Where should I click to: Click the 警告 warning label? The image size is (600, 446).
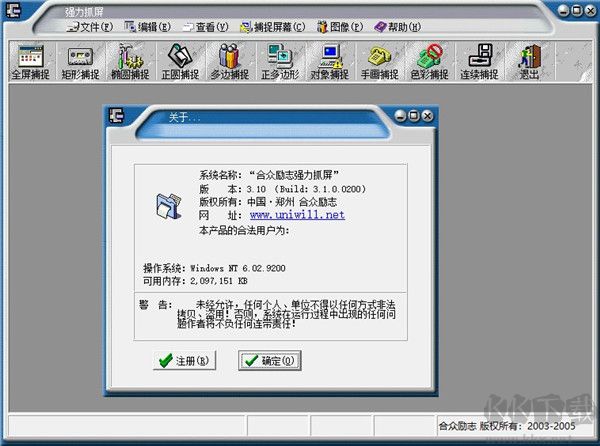tap(156, 305)
